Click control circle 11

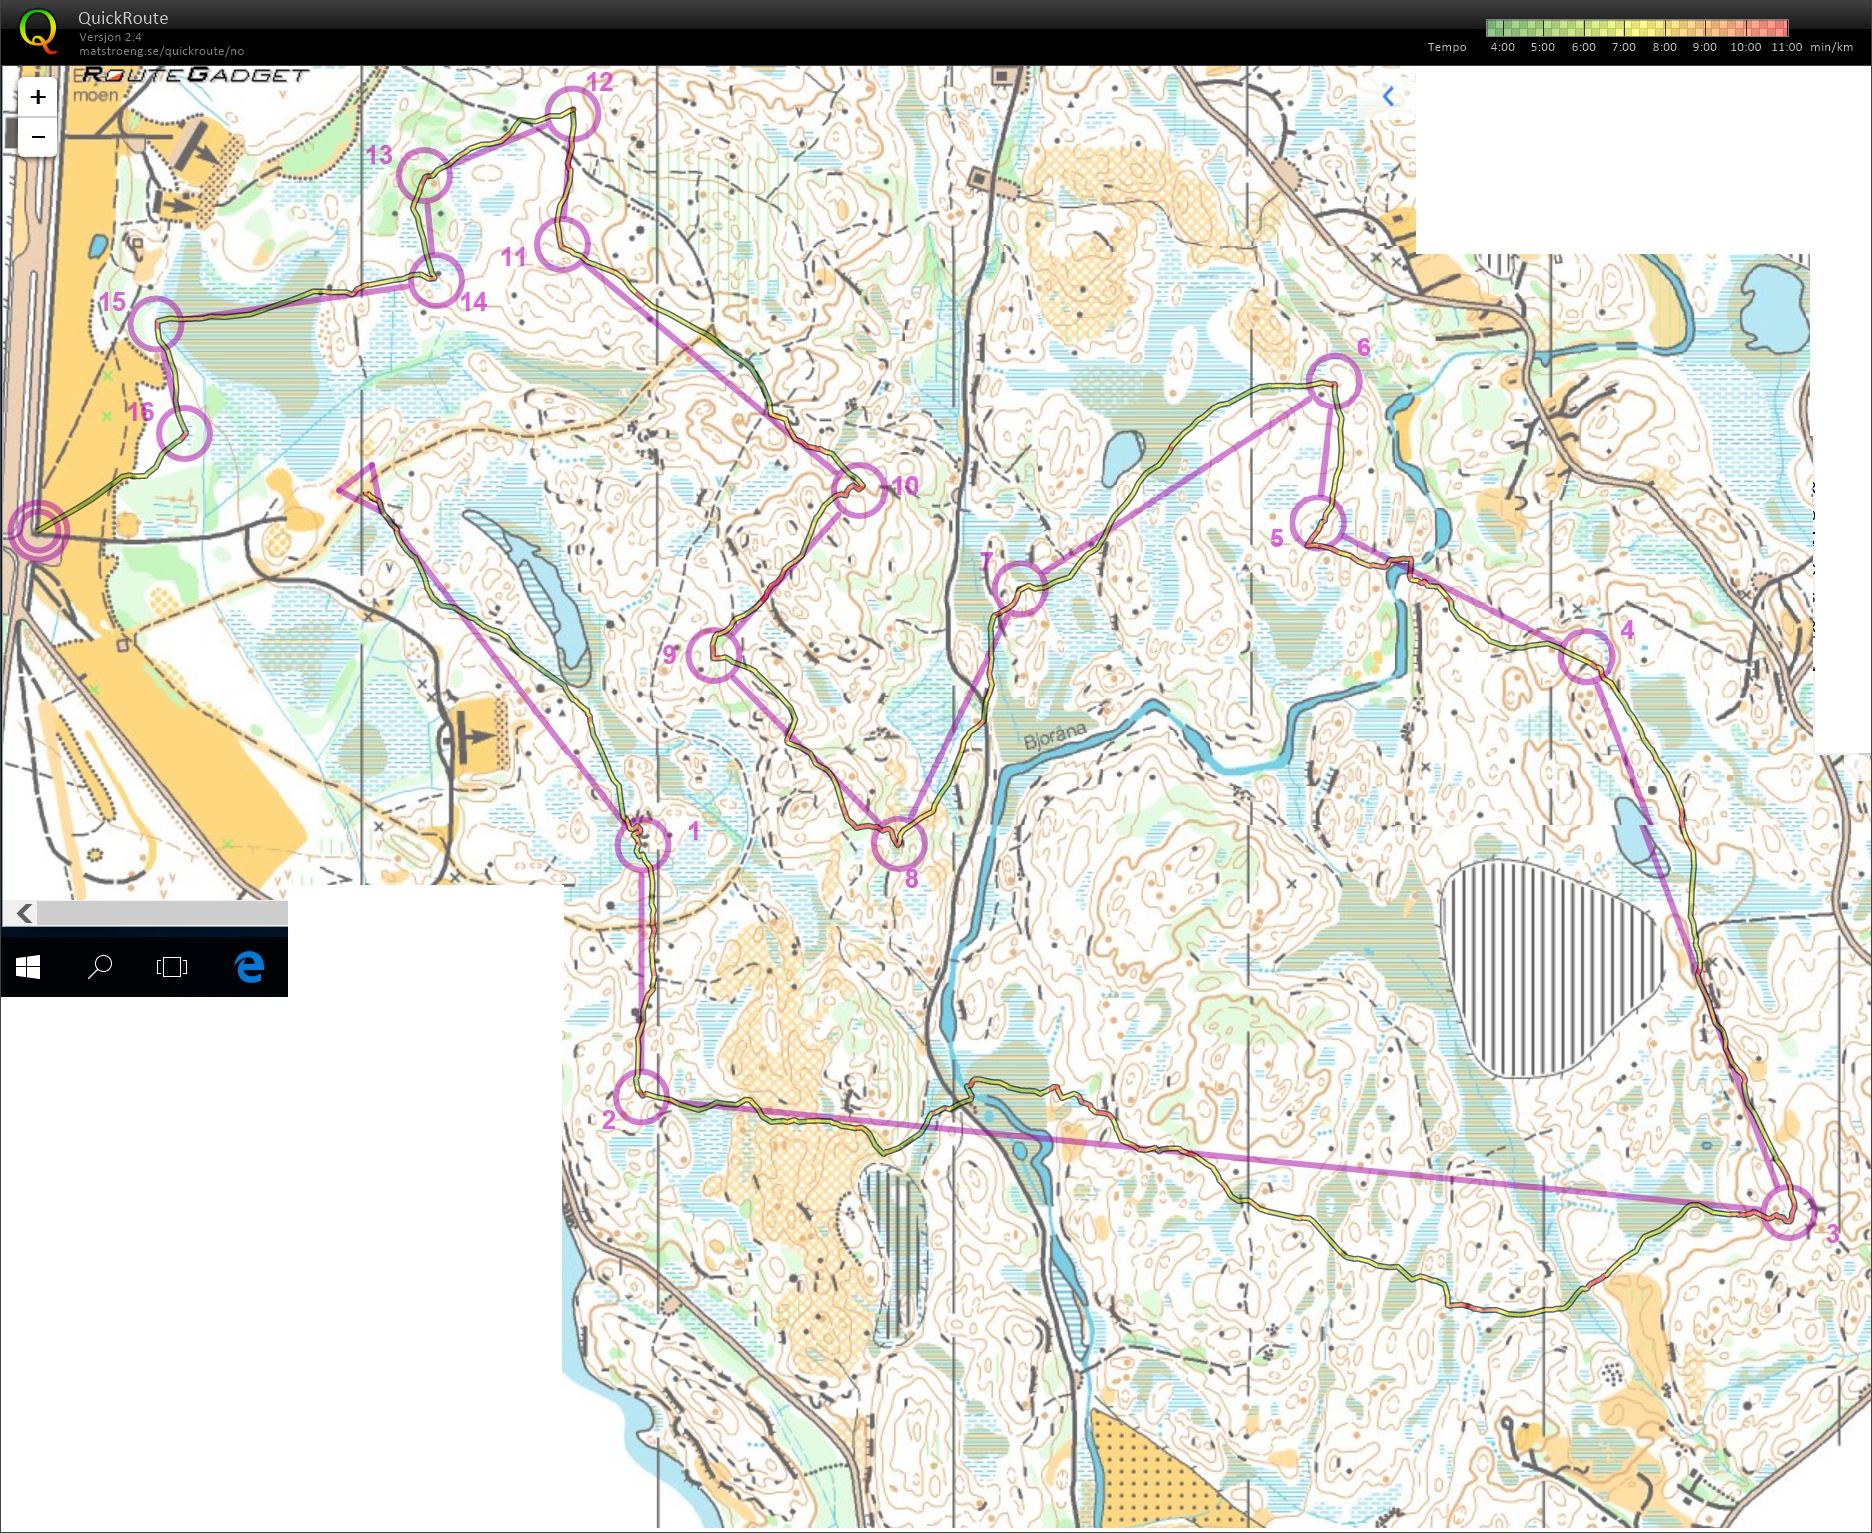562,244
